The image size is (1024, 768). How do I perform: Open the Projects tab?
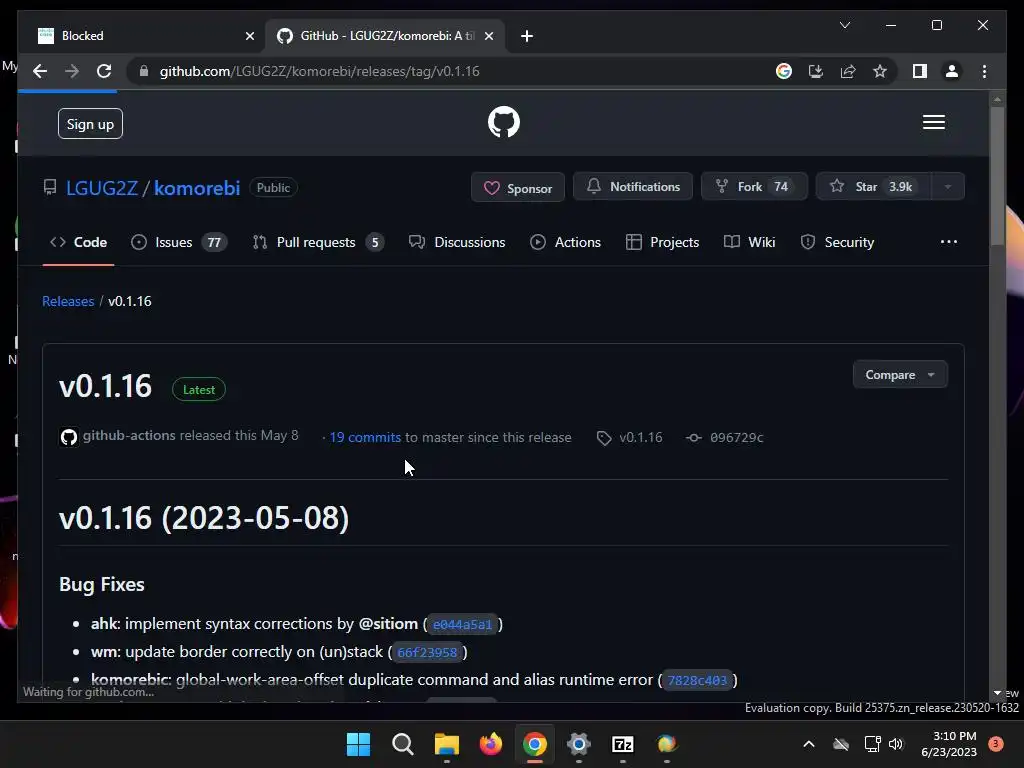point(662,242)
